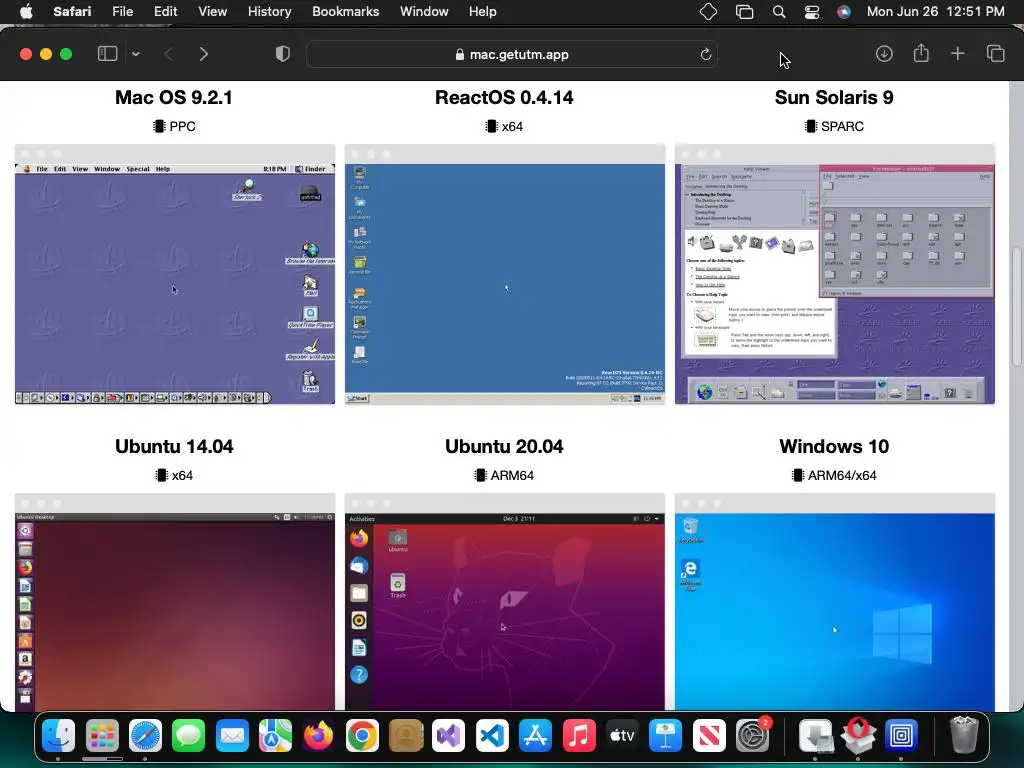Open the Apple menu

(25, 11)
